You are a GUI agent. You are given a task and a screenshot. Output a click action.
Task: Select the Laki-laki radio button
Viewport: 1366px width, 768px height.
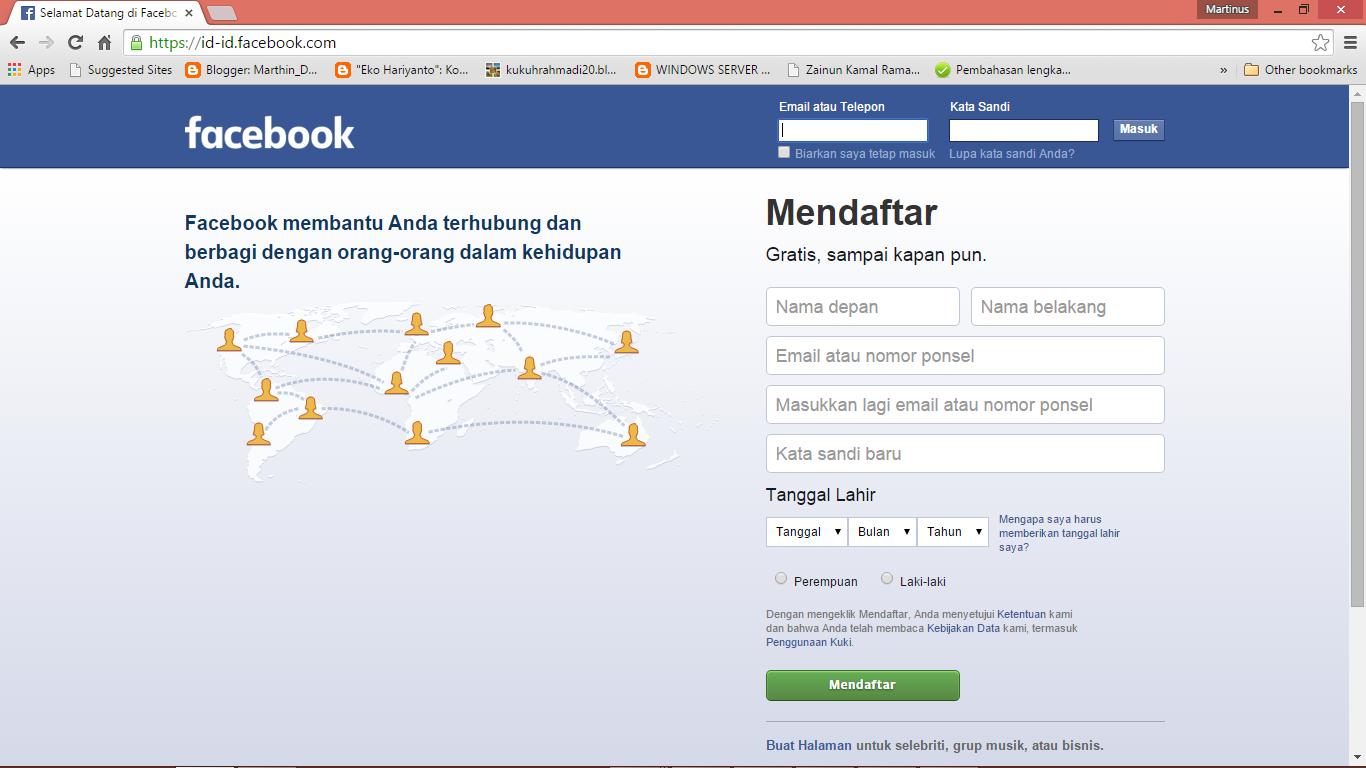click(887, 578)
